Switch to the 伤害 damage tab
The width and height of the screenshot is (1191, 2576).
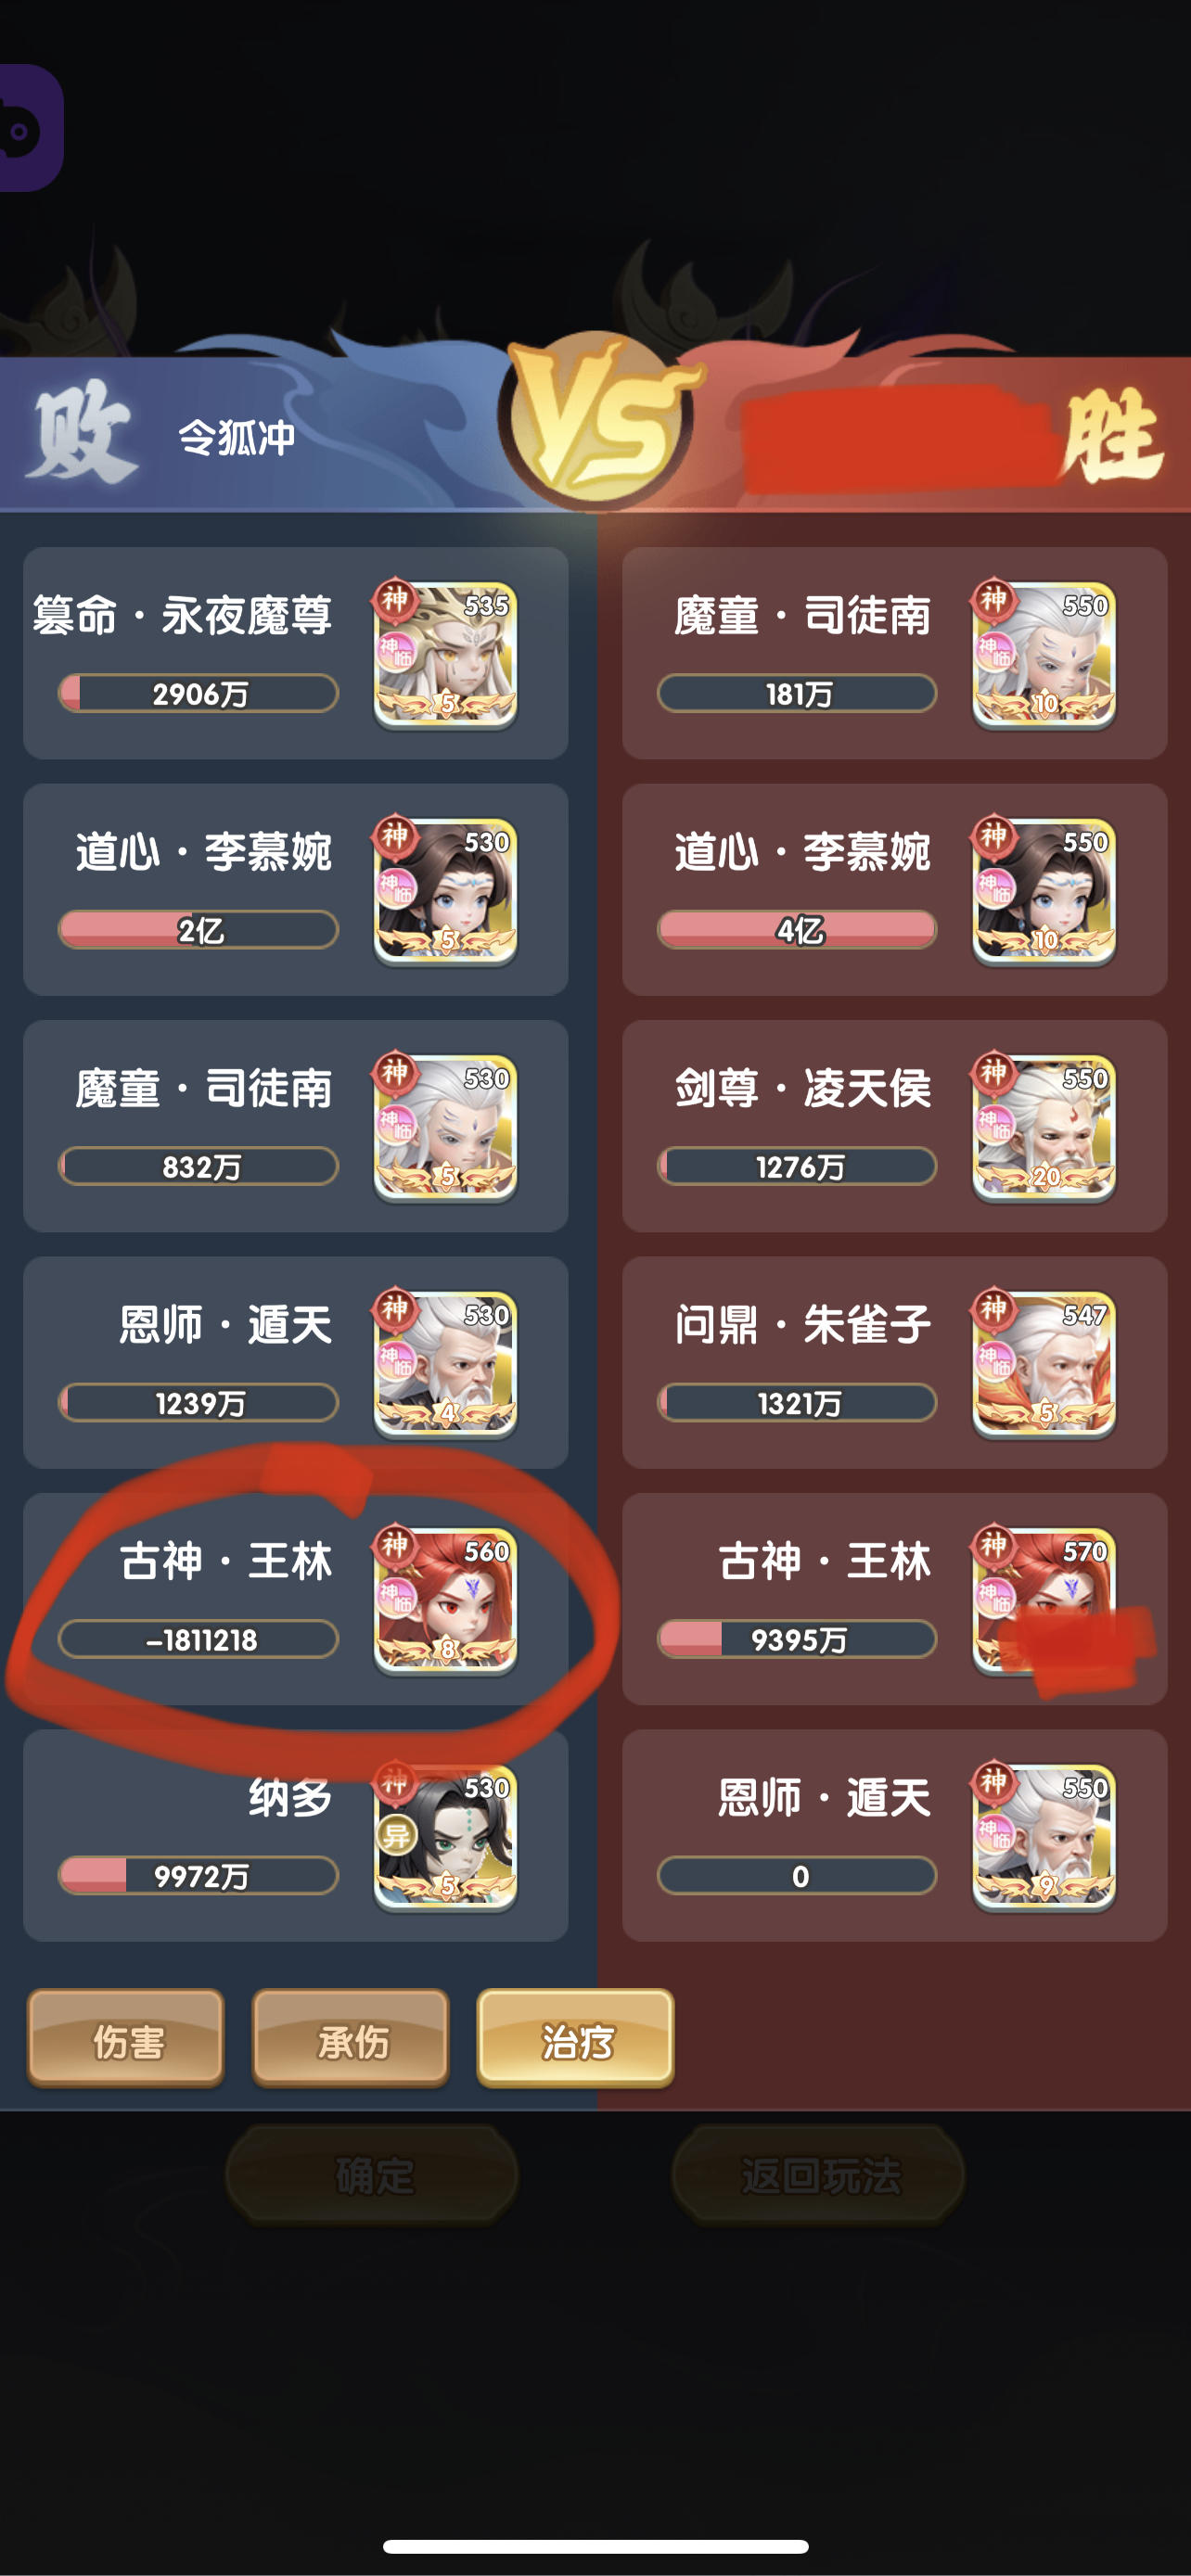[x=126, y=2038]
